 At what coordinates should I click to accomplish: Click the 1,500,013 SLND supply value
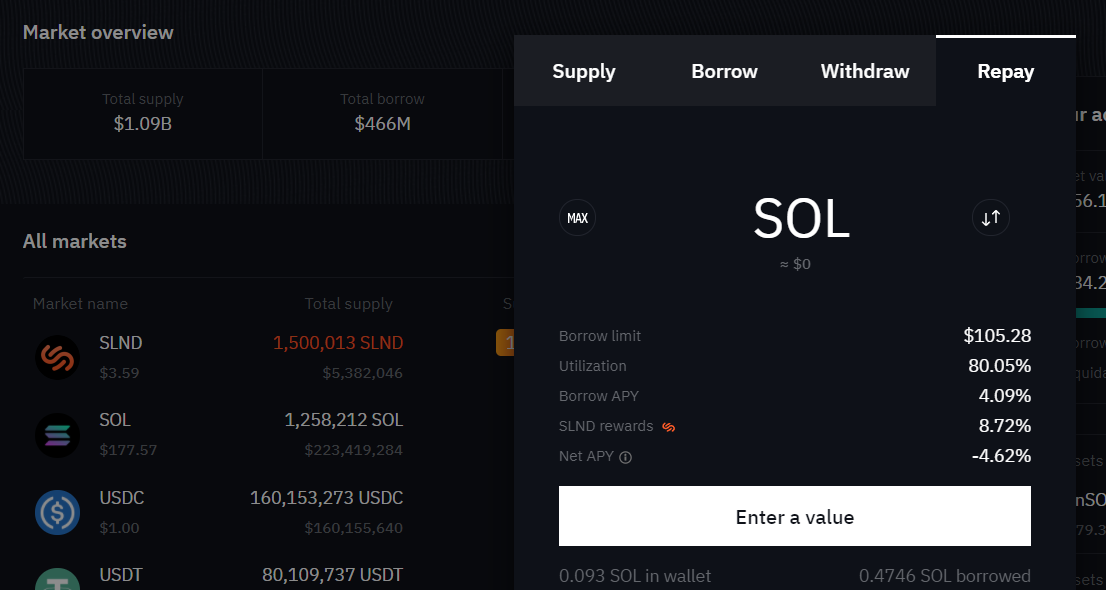click(338, 343)
